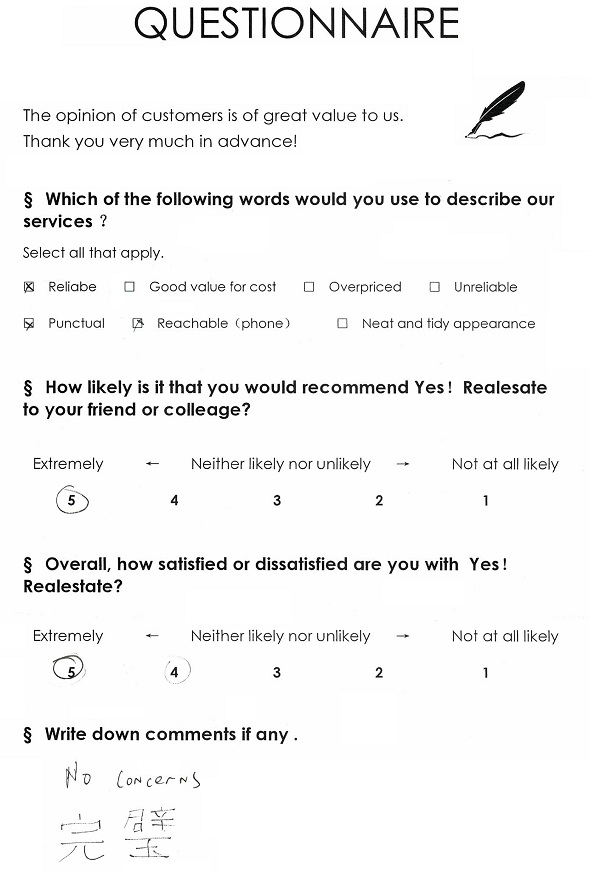This screenshot has height=873, width=590.
Task: Click the handwritten Chinese characters comment
Action: coord(117,835)
